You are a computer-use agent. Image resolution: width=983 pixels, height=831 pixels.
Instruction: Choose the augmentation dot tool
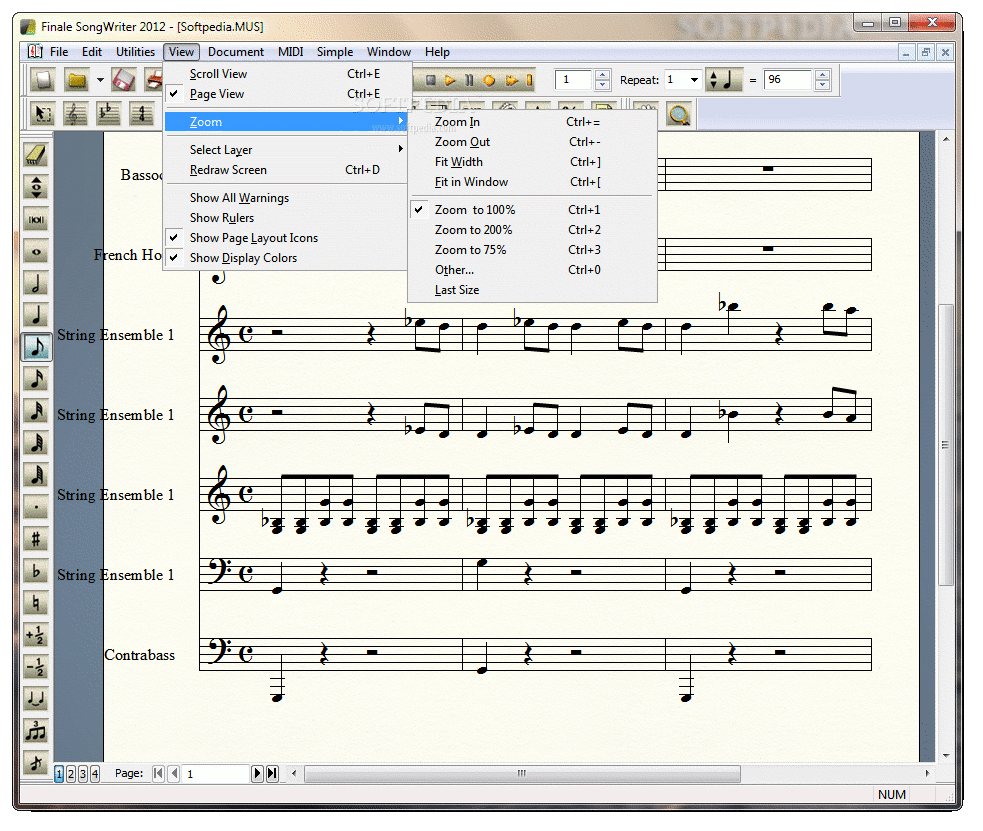[36, 507]
